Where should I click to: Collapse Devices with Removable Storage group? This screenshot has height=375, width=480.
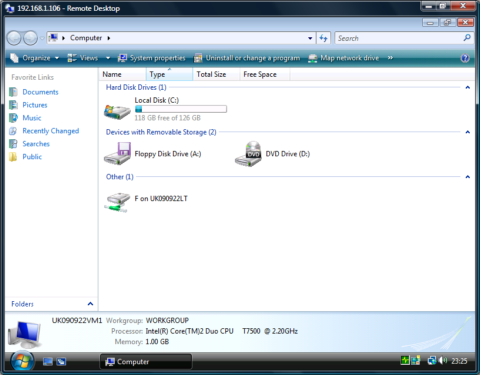pos(468,132)
